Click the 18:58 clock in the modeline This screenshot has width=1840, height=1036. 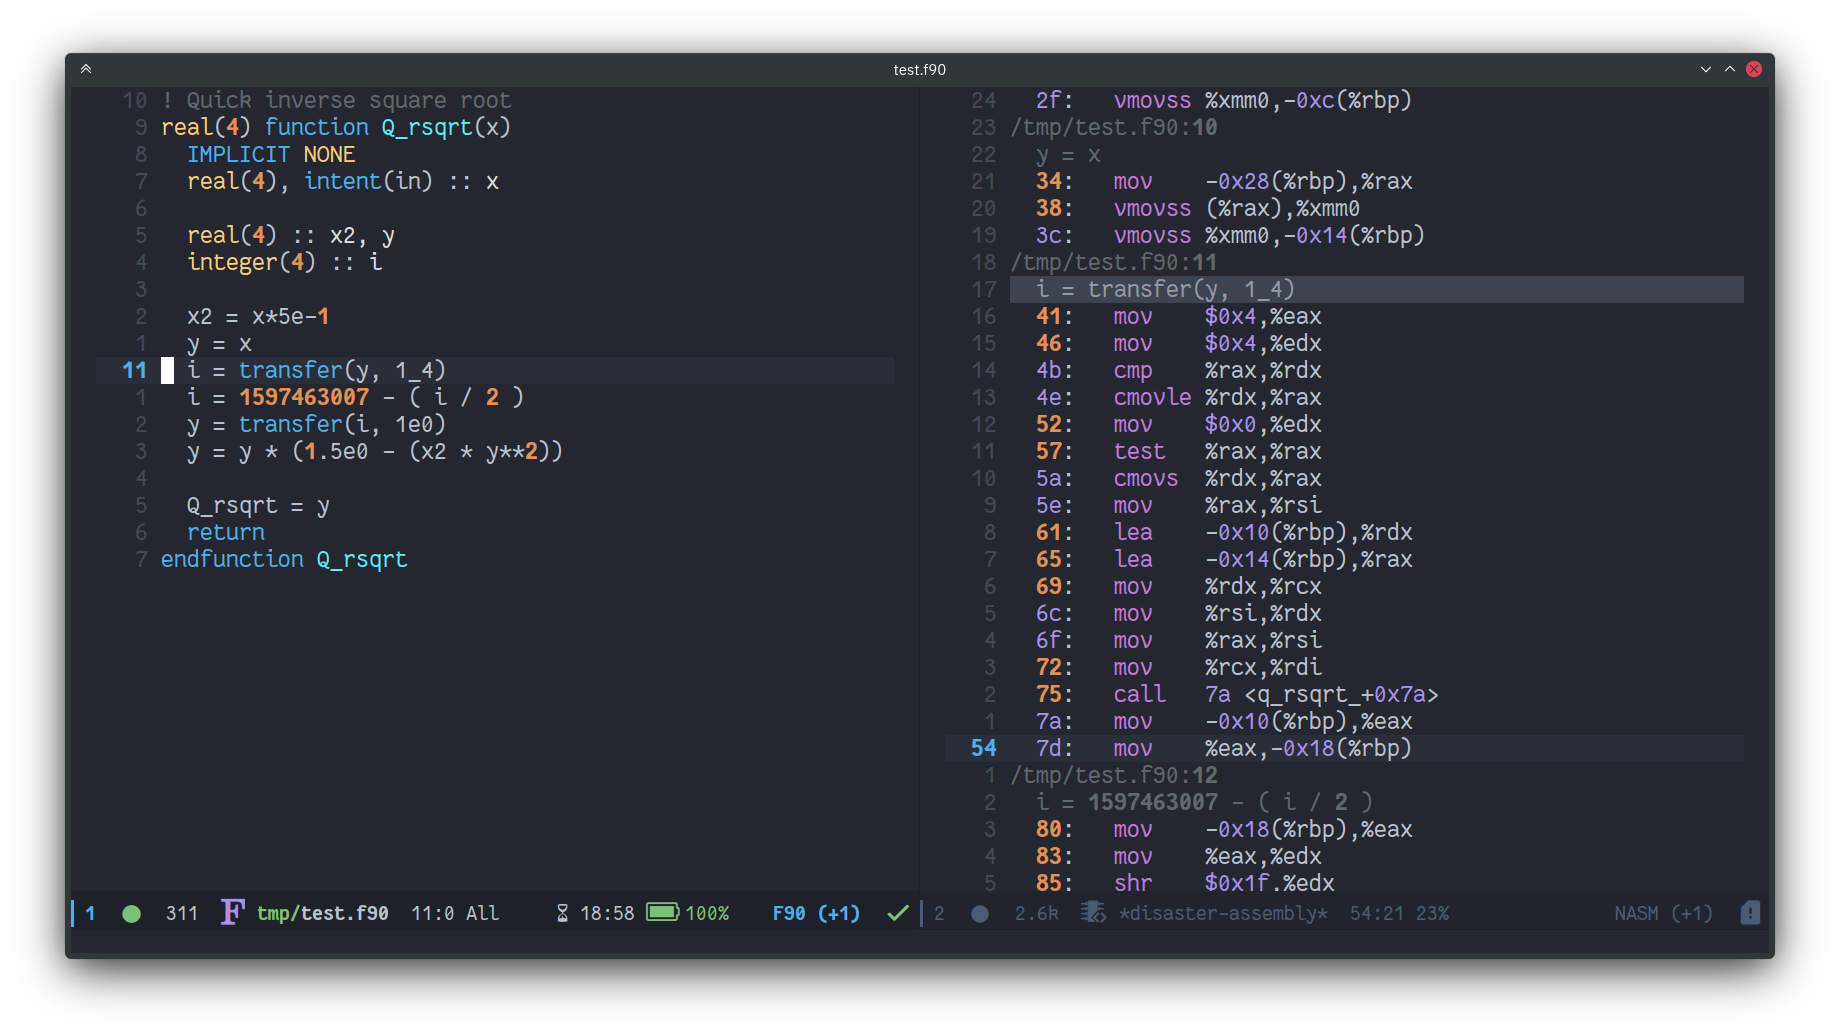pyautogui.click(x=607, y=913)
